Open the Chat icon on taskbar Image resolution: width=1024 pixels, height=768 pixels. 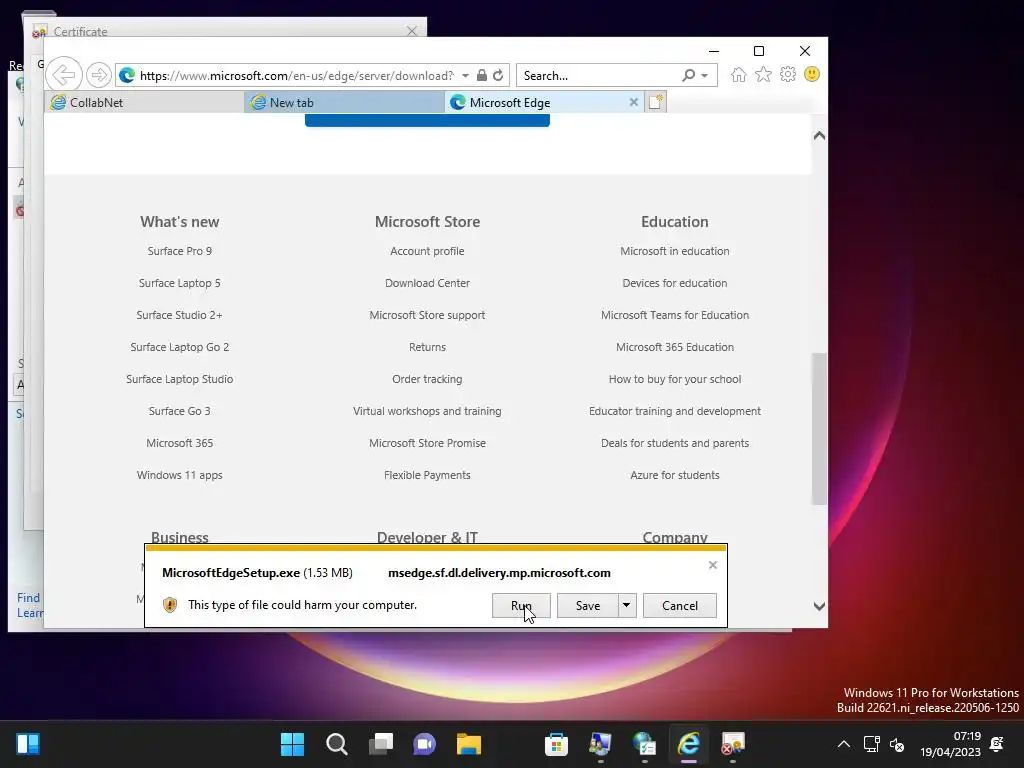pos(424,744)
